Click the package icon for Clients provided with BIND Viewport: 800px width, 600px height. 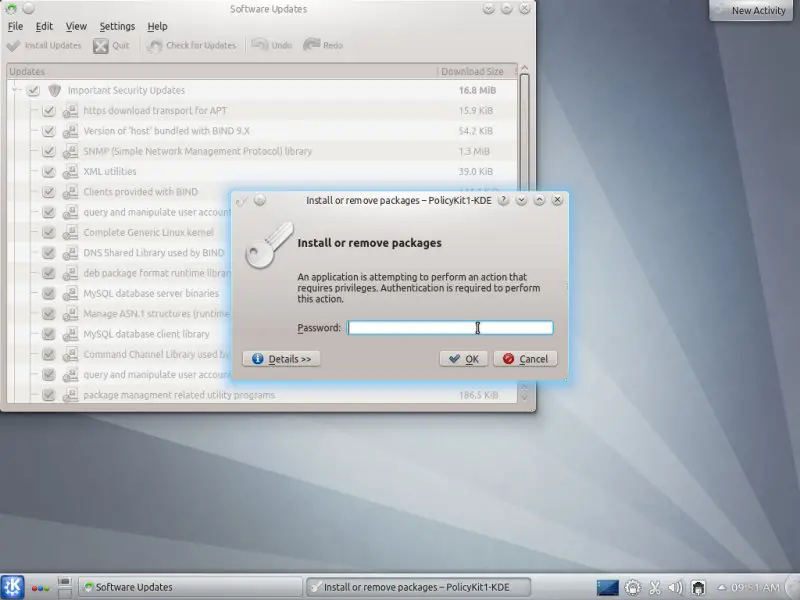pyautogui.click(x=70, y=192)
